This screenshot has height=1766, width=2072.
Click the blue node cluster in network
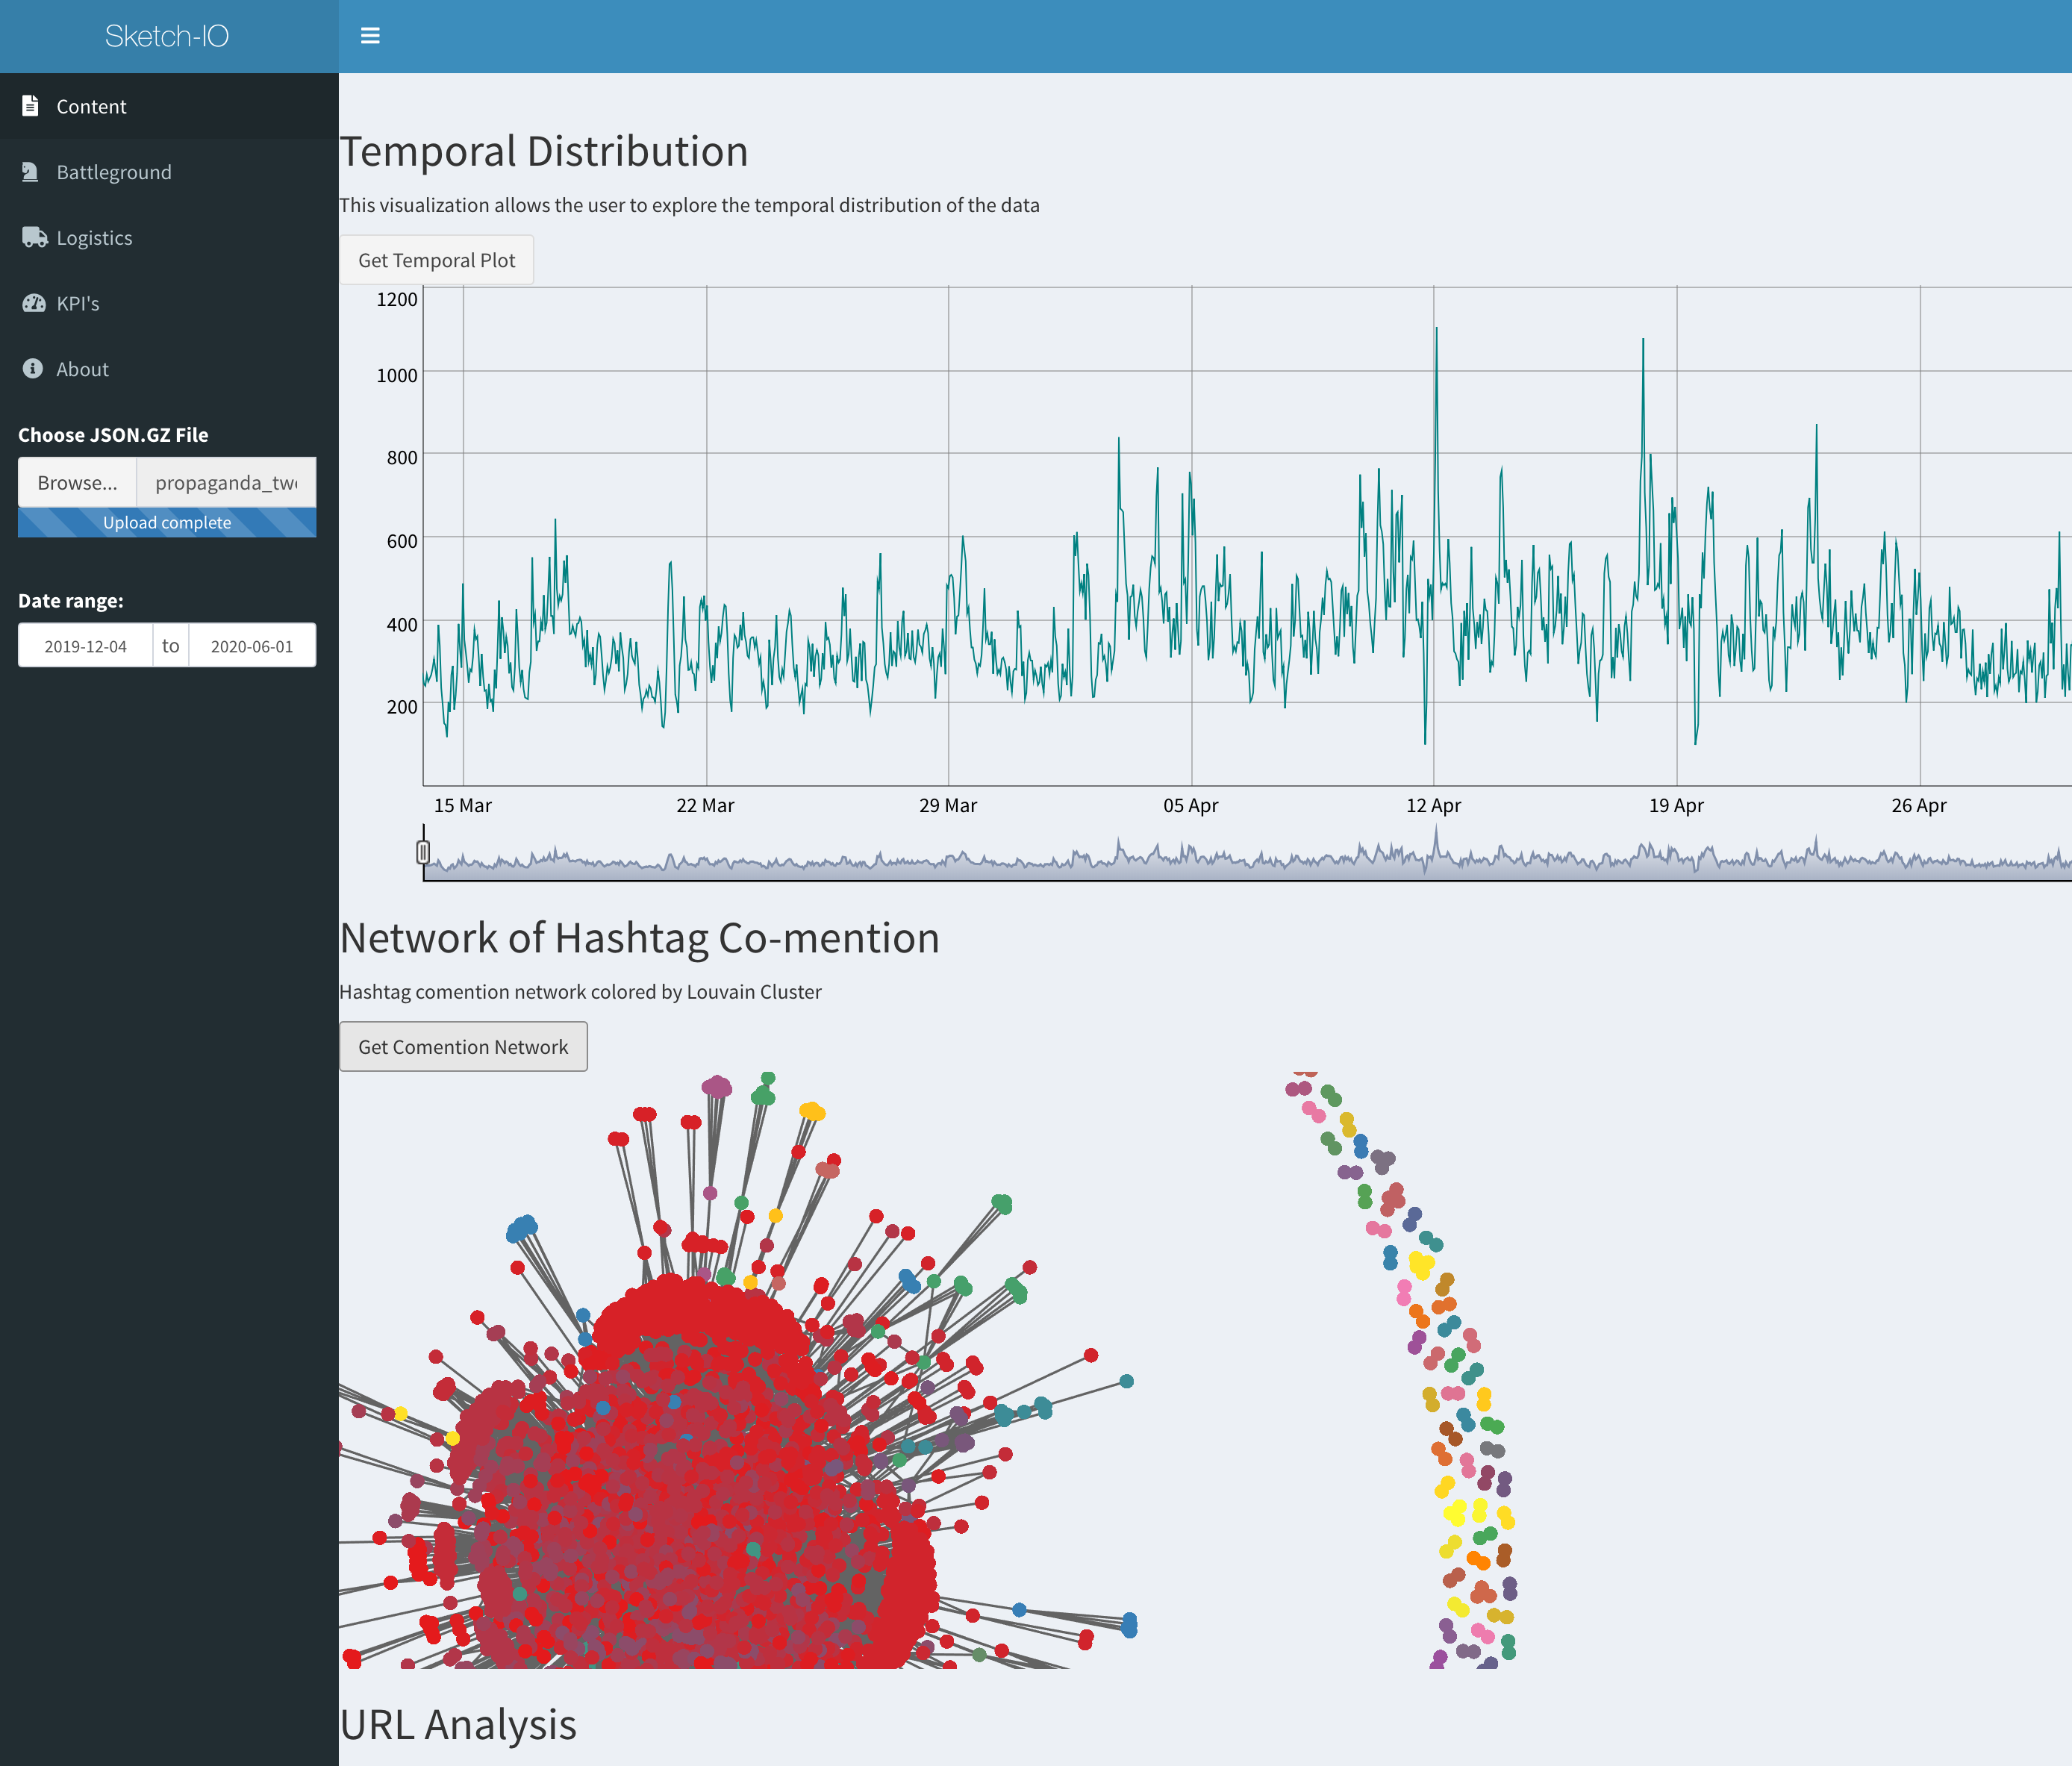point(521,1229)
